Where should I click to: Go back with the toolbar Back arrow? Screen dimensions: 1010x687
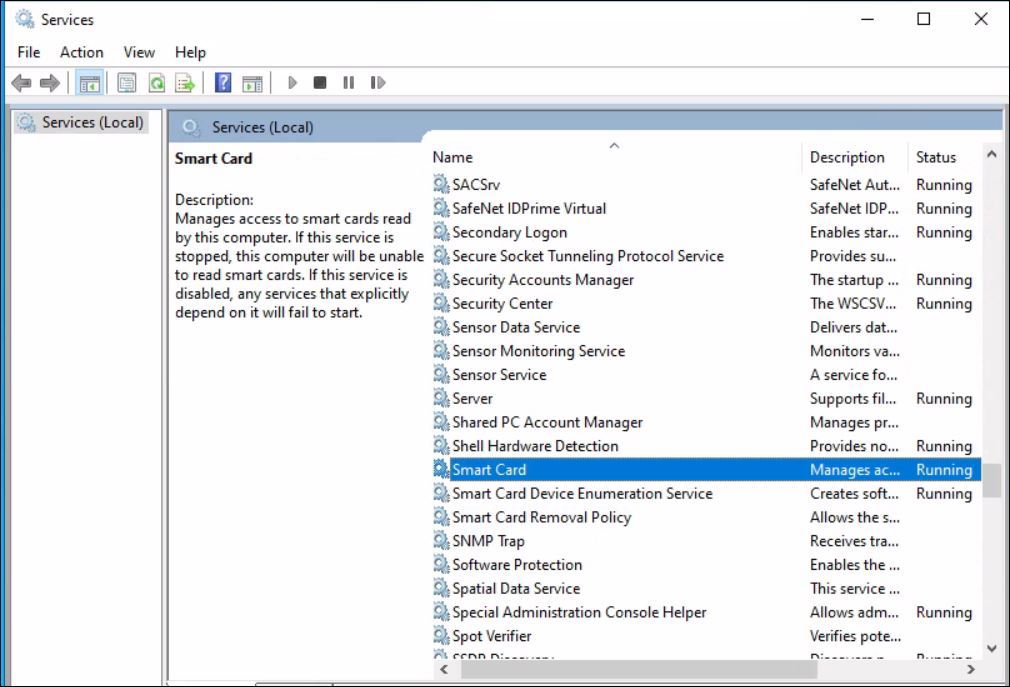(21, 83)
